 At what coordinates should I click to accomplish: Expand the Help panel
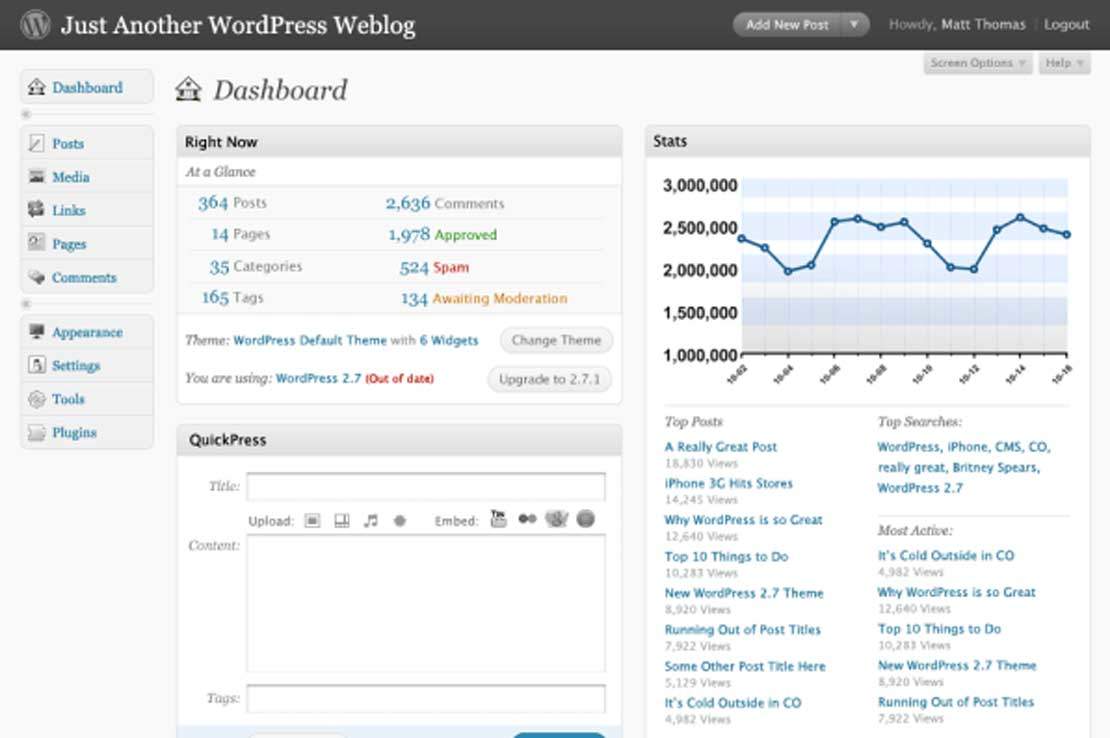[x=1065, y=63]
